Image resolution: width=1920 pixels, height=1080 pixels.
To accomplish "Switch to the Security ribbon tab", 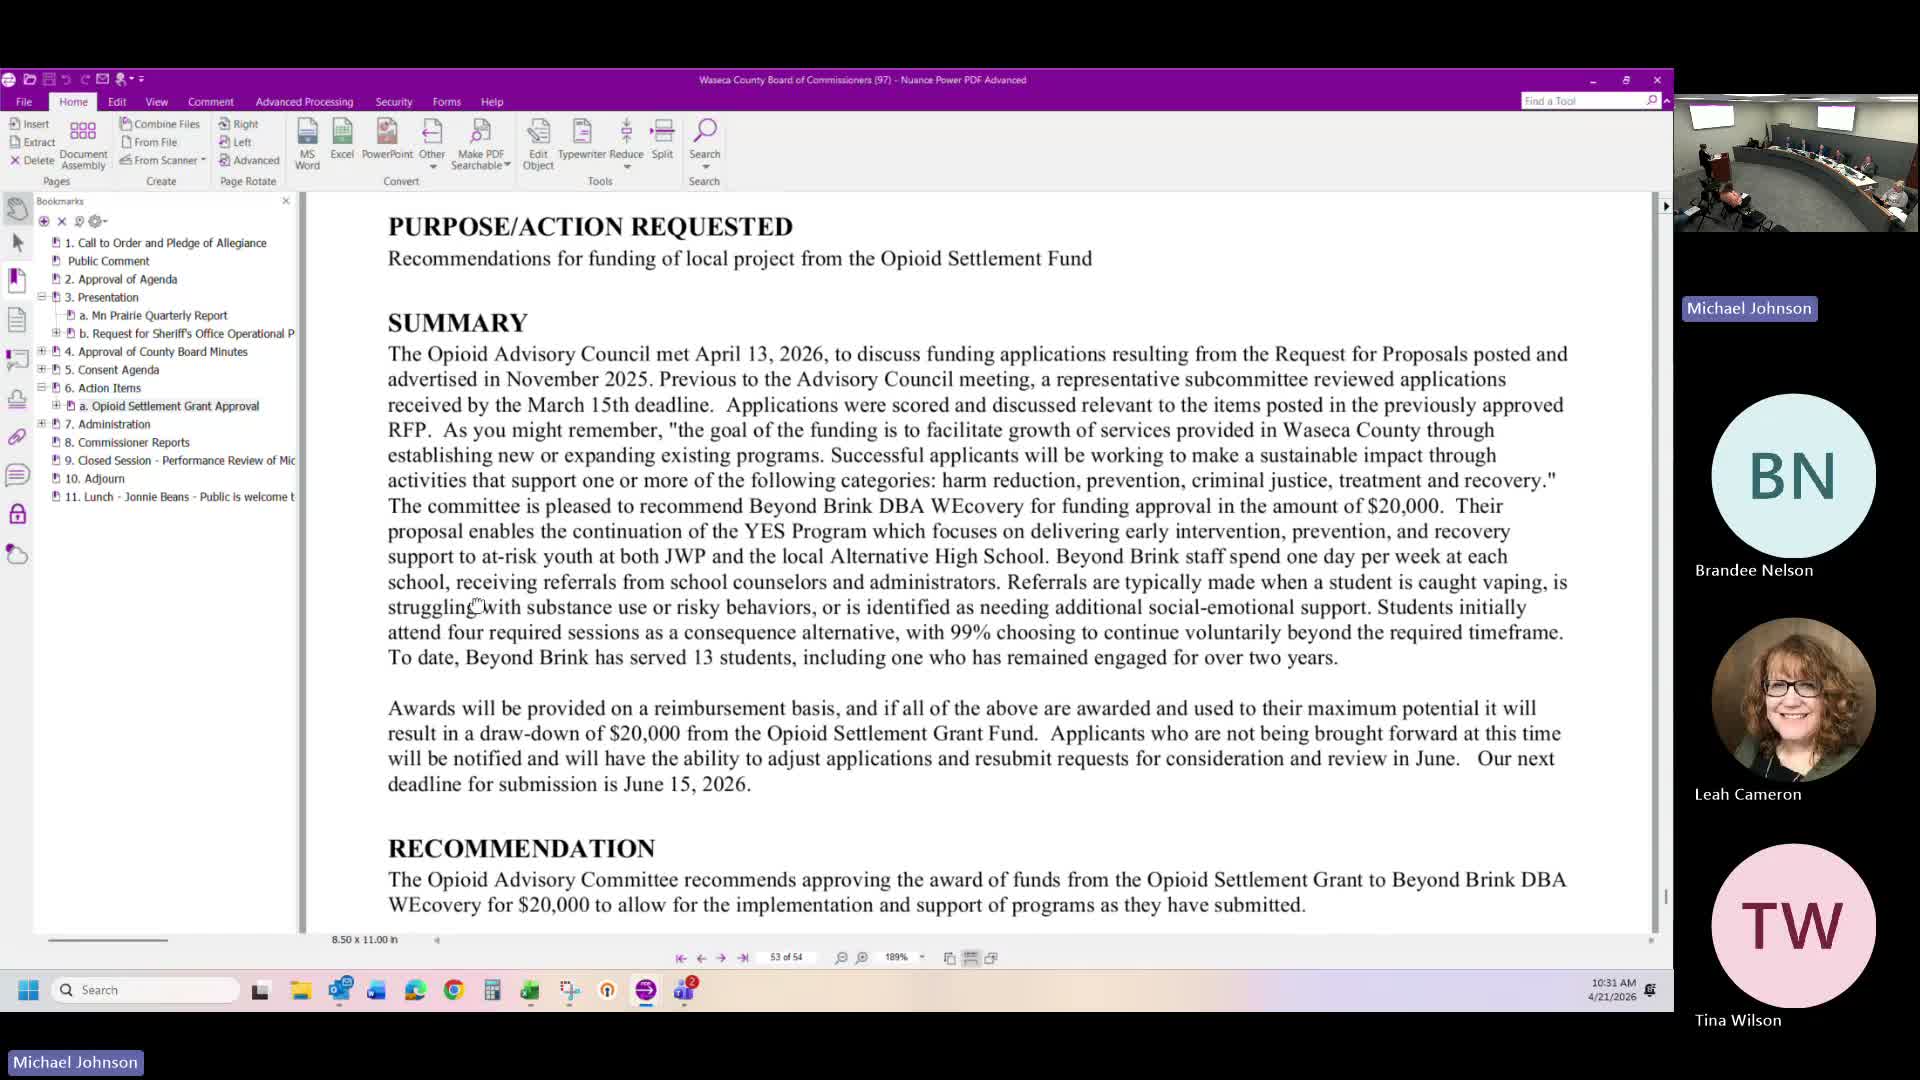I will click(x=394, y=101).
